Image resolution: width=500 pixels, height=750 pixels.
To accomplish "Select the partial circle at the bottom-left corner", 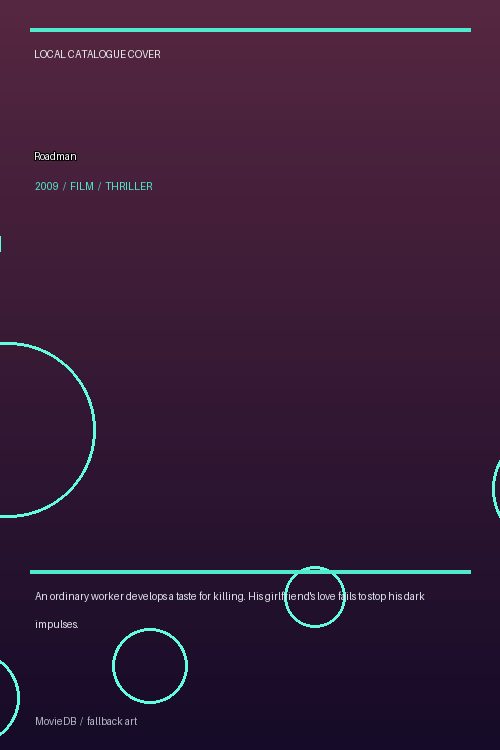I will pos(9,698).
